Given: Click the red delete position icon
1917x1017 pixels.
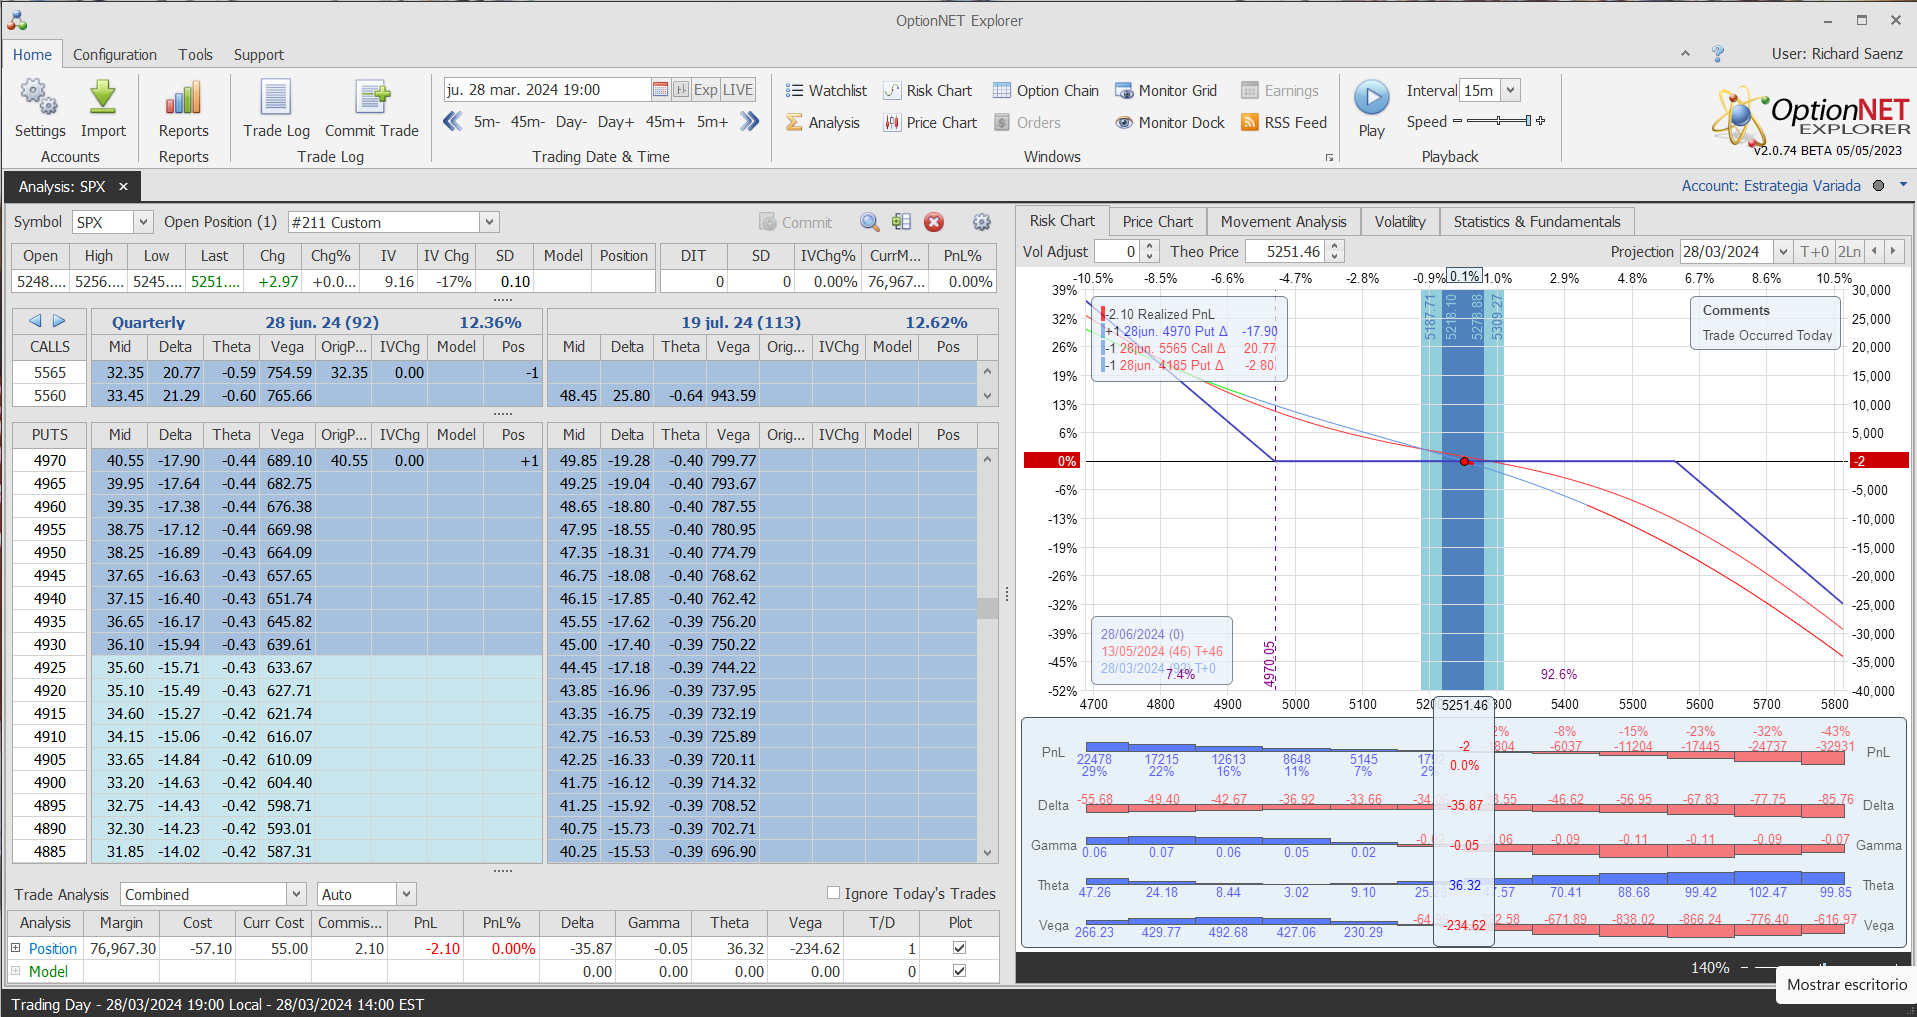Looking at the screenshot, I should 934,222.
